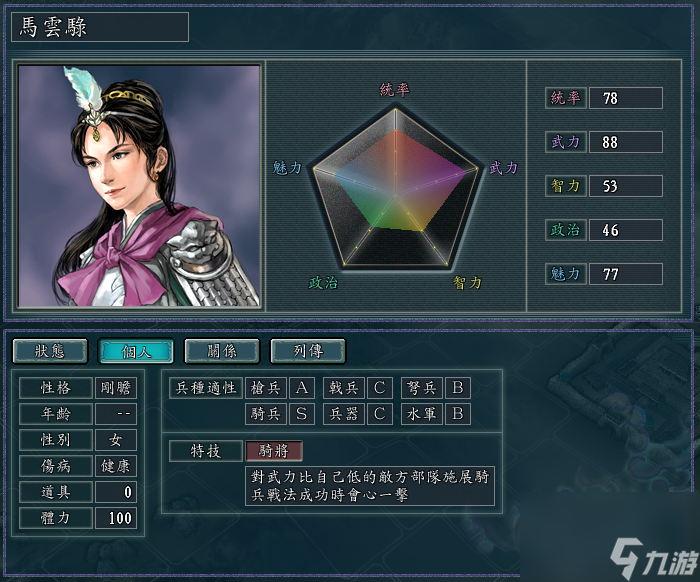Click the 騎將 special skill badge
Image resolution: width=700 pixels, height=582 pixels.
[x=274, y=451]
